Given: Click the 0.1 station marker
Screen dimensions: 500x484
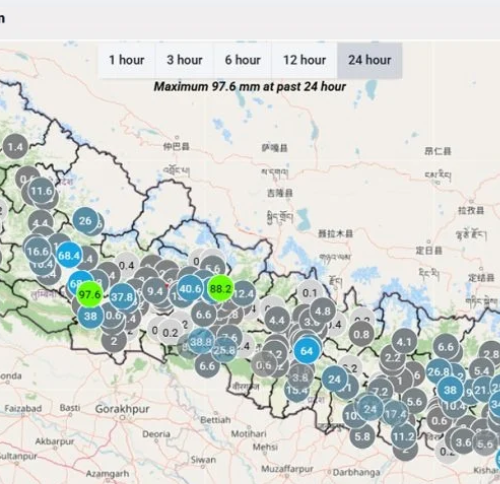Looking at the screenshot, I should (310, 293).
